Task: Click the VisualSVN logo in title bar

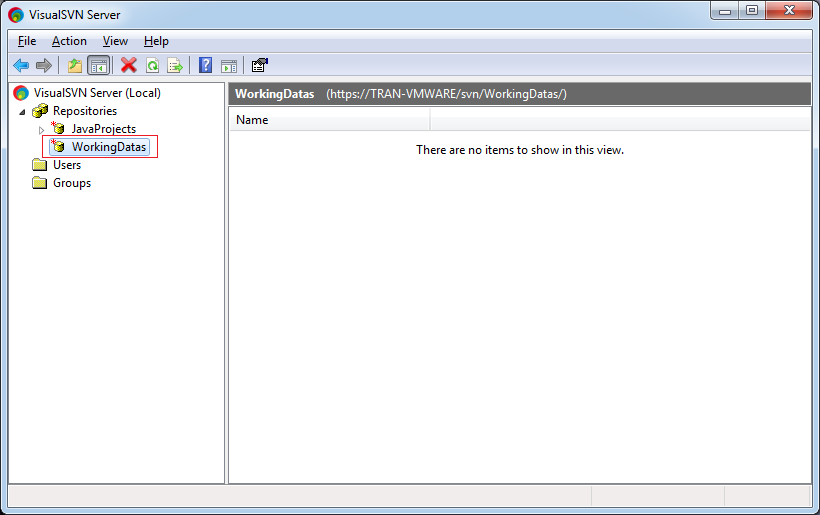Action: [16, 15]
